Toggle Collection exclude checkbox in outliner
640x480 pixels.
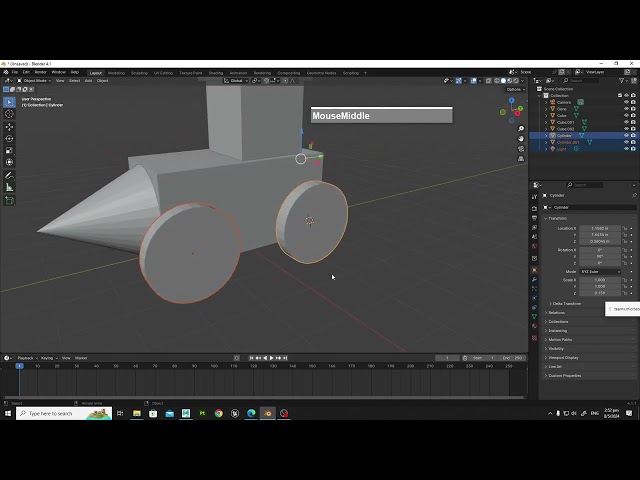620,96
